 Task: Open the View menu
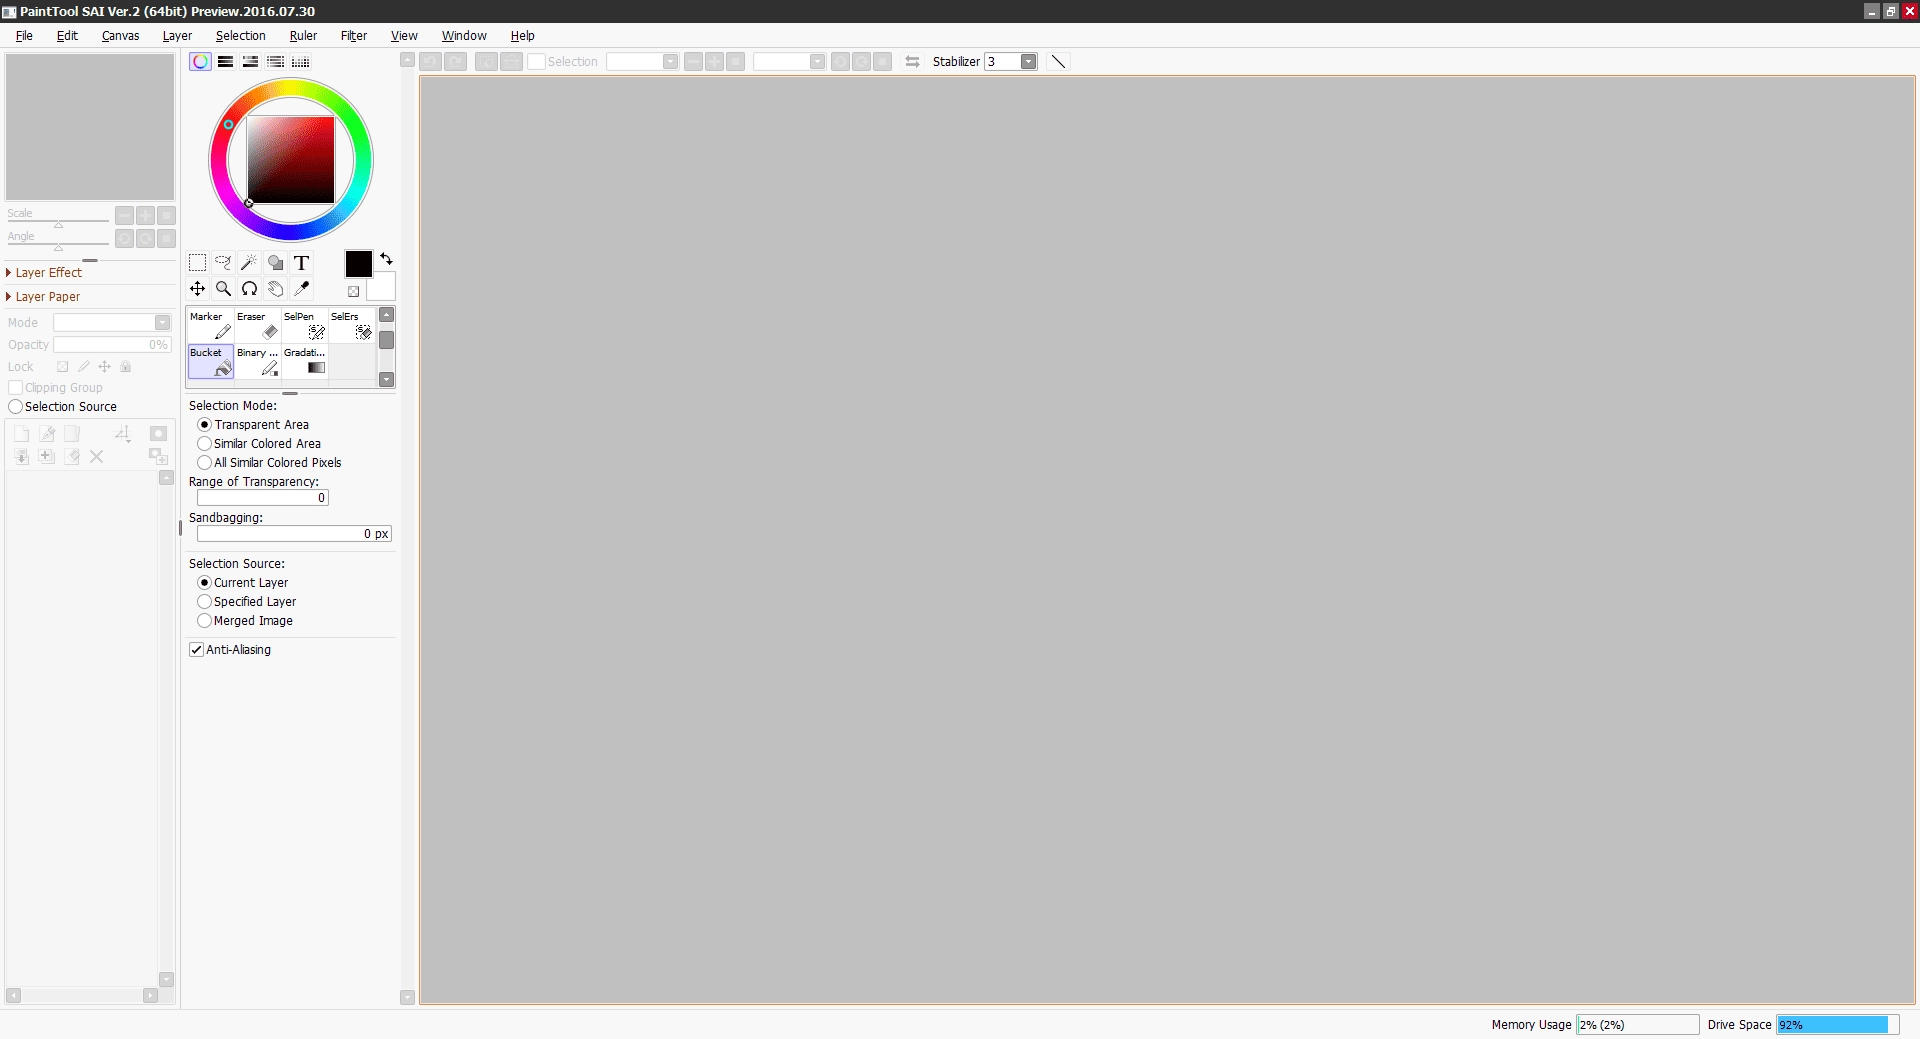coord(404,36)
